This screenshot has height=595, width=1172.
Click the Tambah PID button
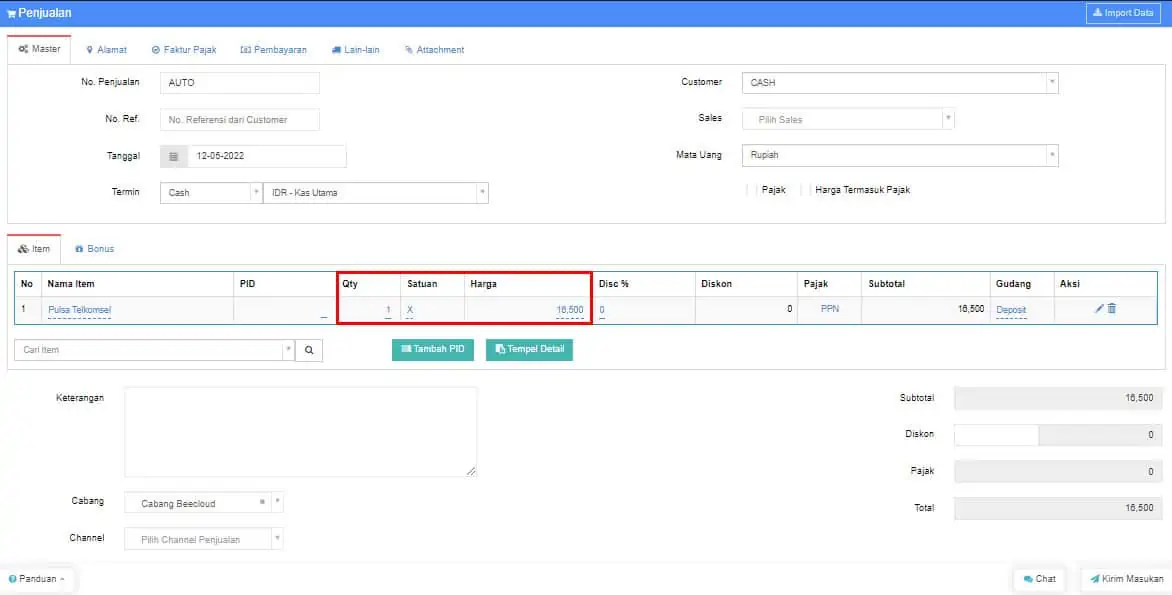tap(432, 349)
